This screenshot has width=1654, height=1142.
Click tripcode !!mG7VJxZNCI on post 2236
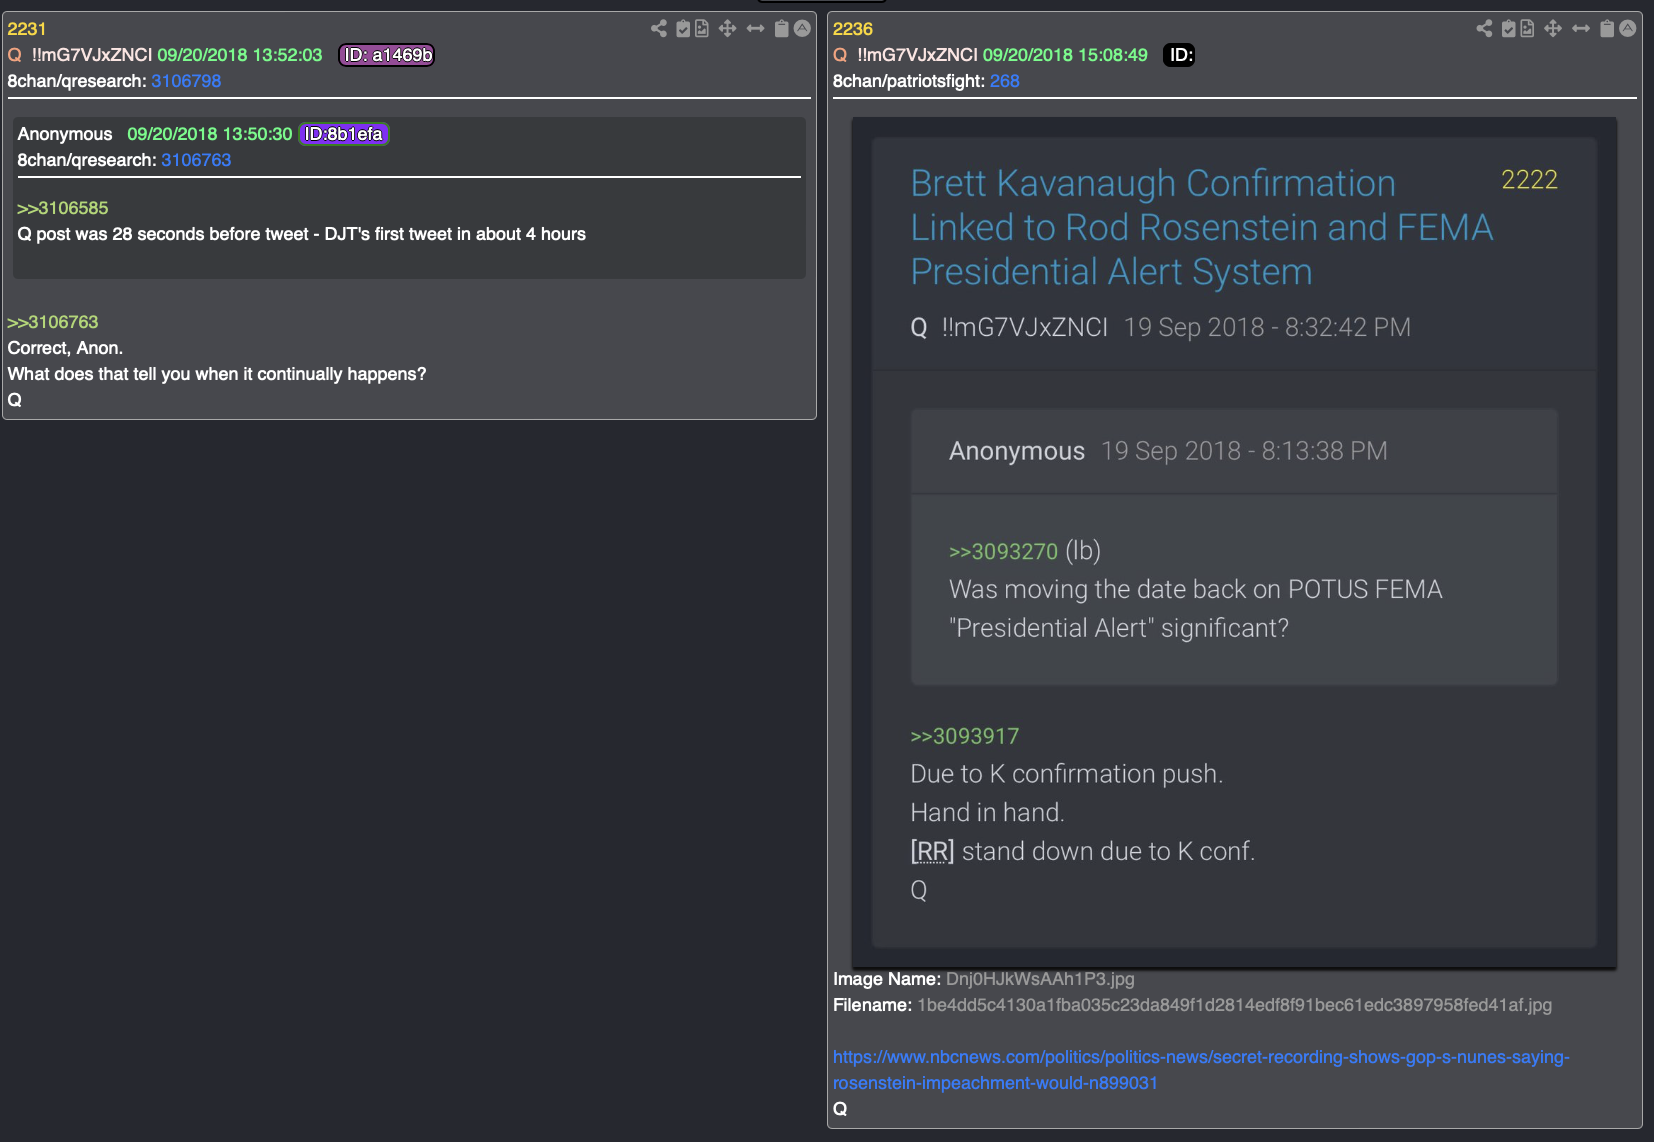click(x=918, y=55)
